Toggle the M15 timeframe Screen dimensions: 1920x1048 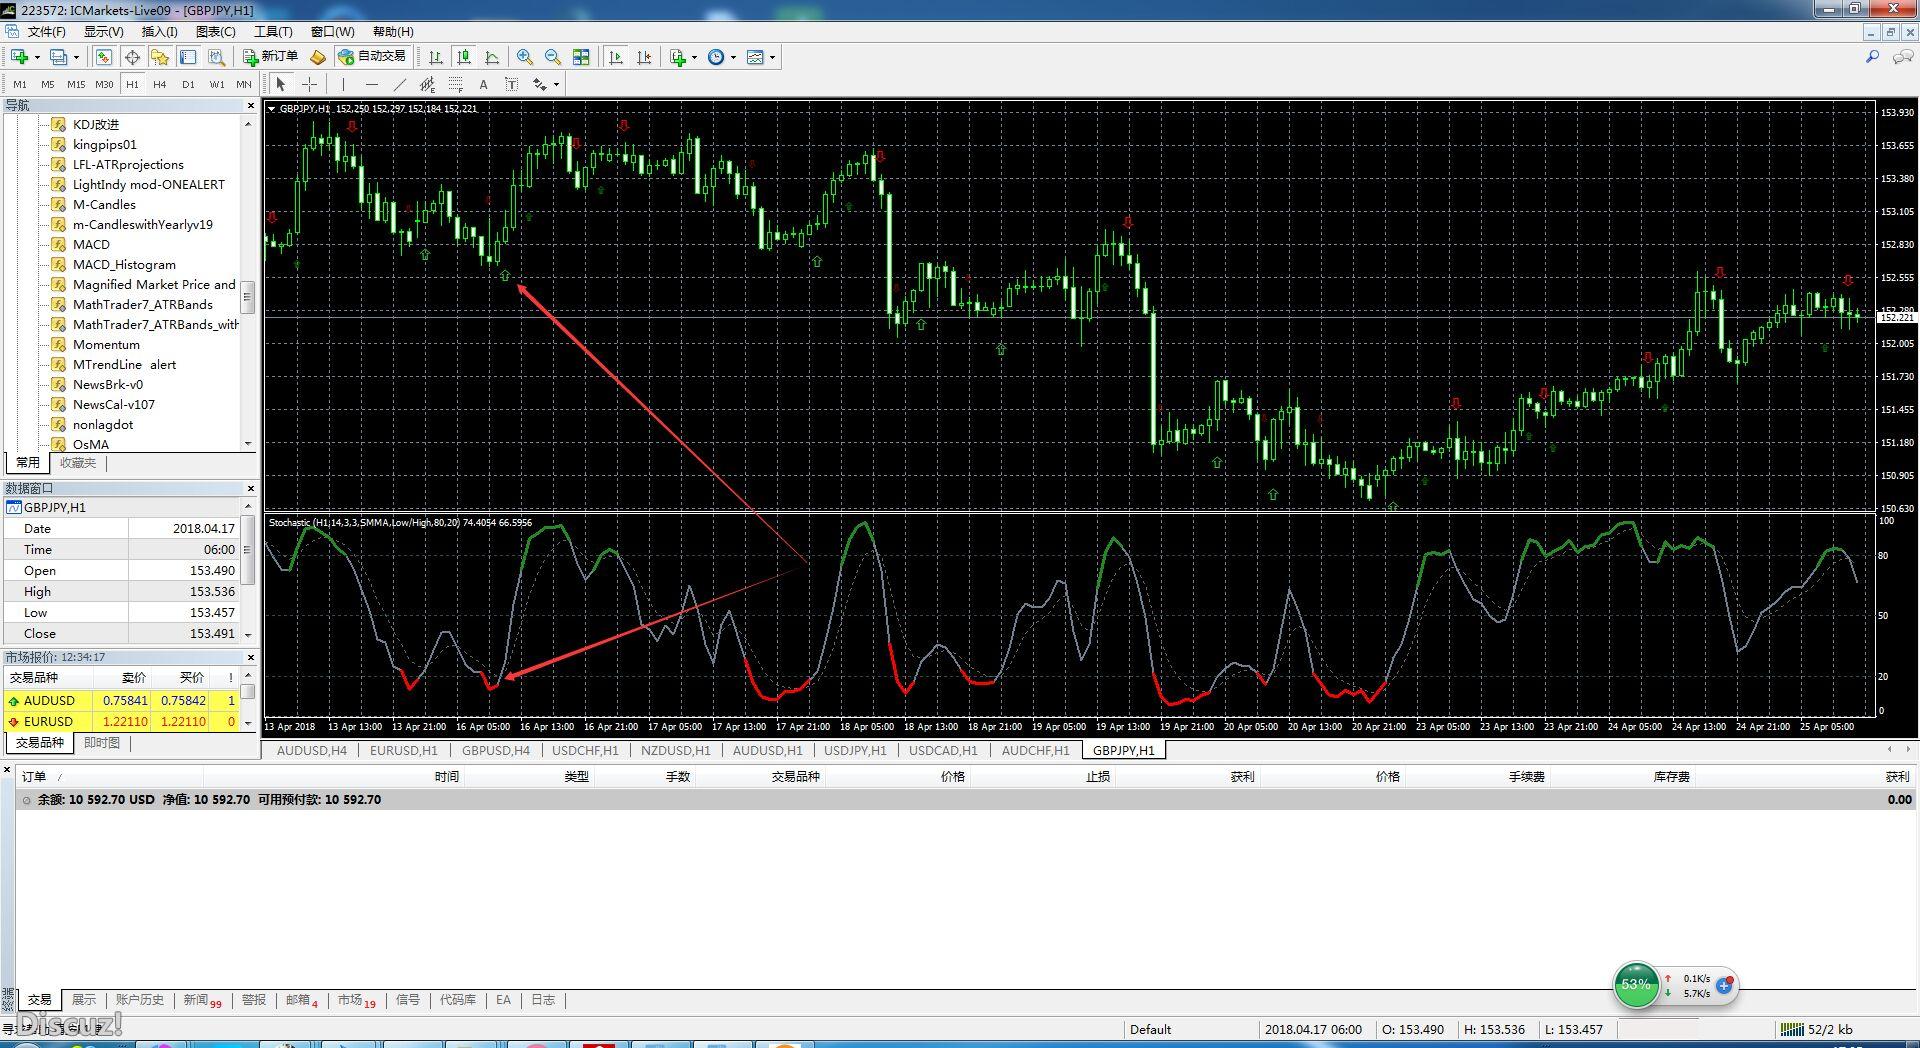[76, 84]
